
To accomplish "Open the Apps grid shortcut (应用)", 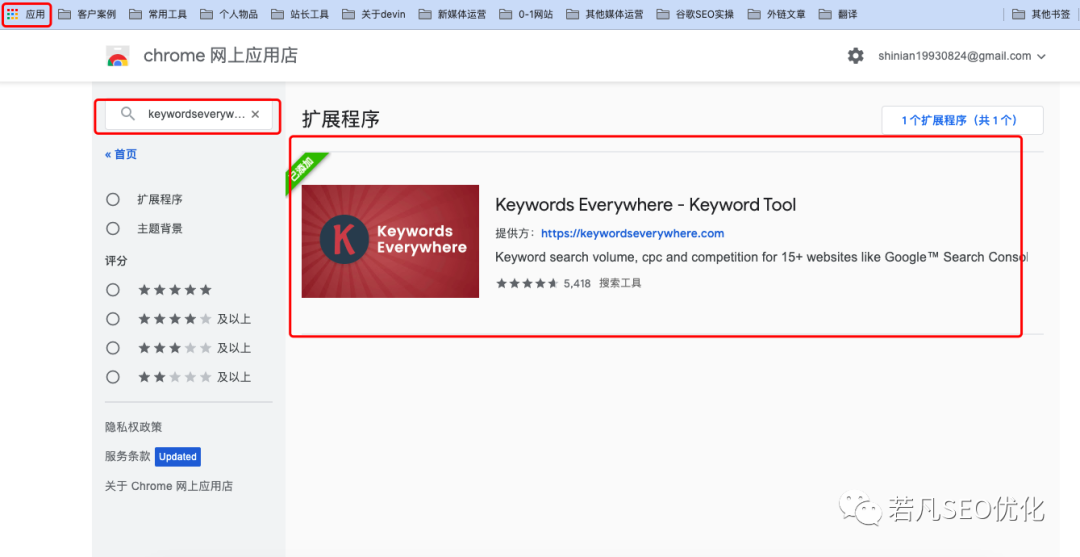I will 26,14.
